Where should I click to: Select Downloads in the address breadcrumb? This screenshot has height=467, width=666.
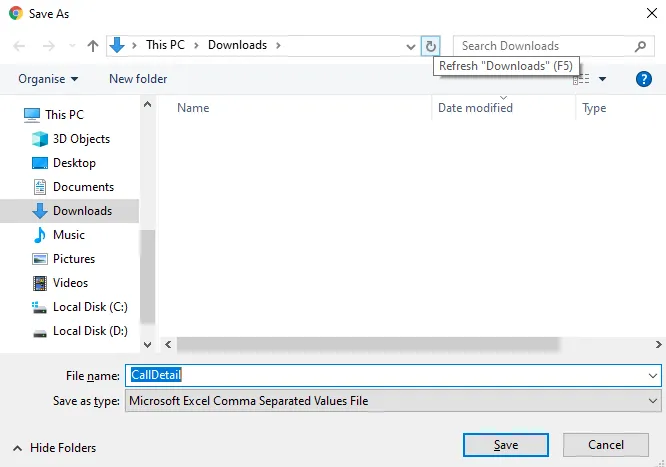point(237,45)
